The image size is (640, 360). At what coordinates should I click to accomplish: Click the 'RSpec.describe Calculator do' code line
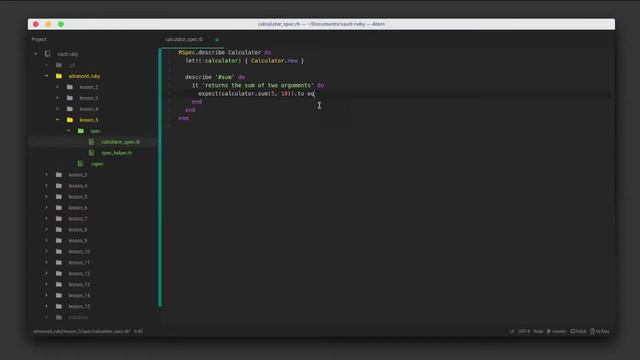coord(225,52)
